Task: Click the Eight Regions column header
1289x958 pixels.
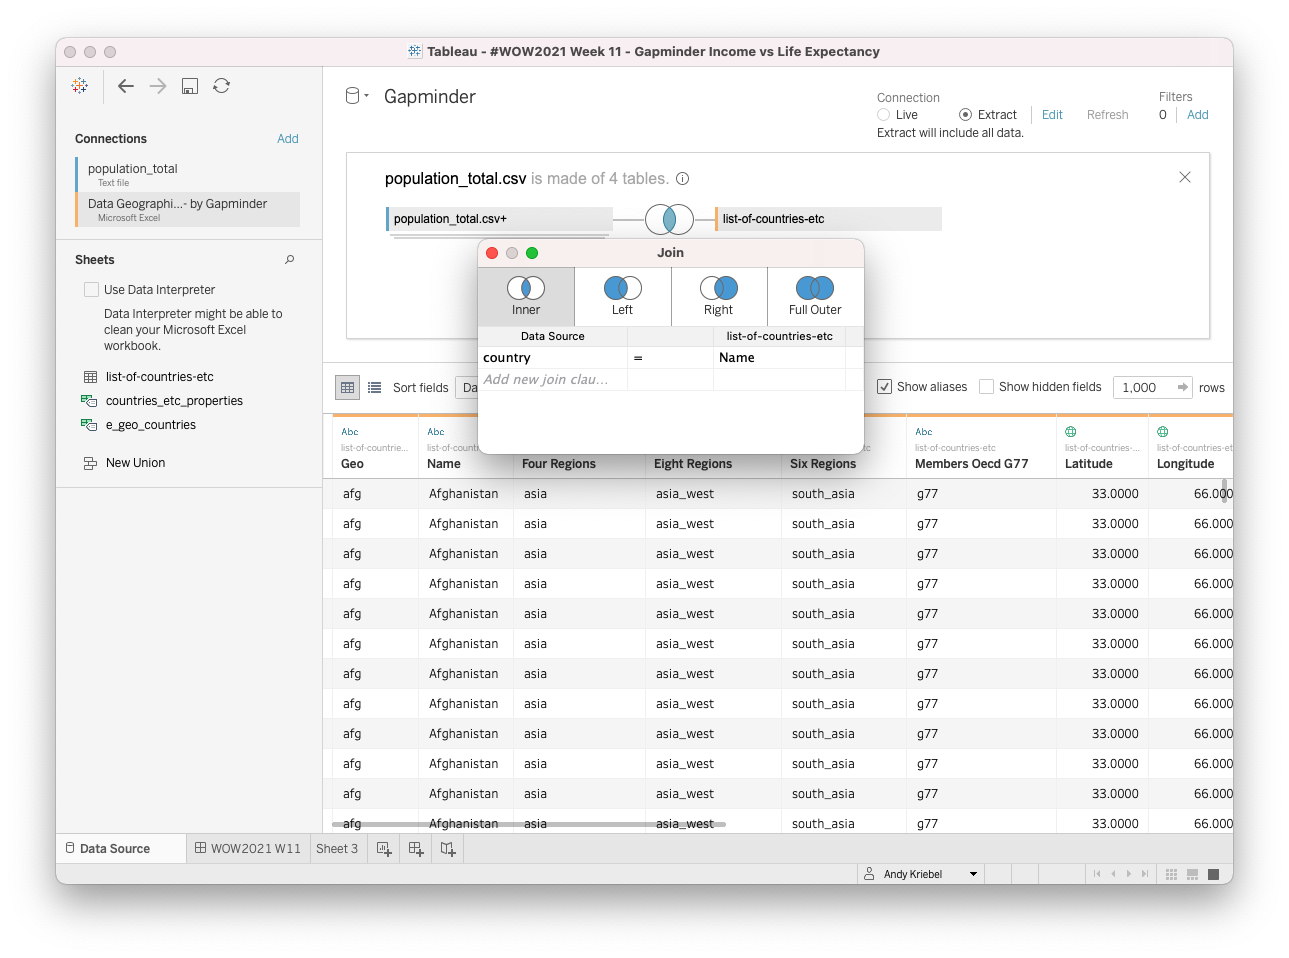Action: [693, 464]
